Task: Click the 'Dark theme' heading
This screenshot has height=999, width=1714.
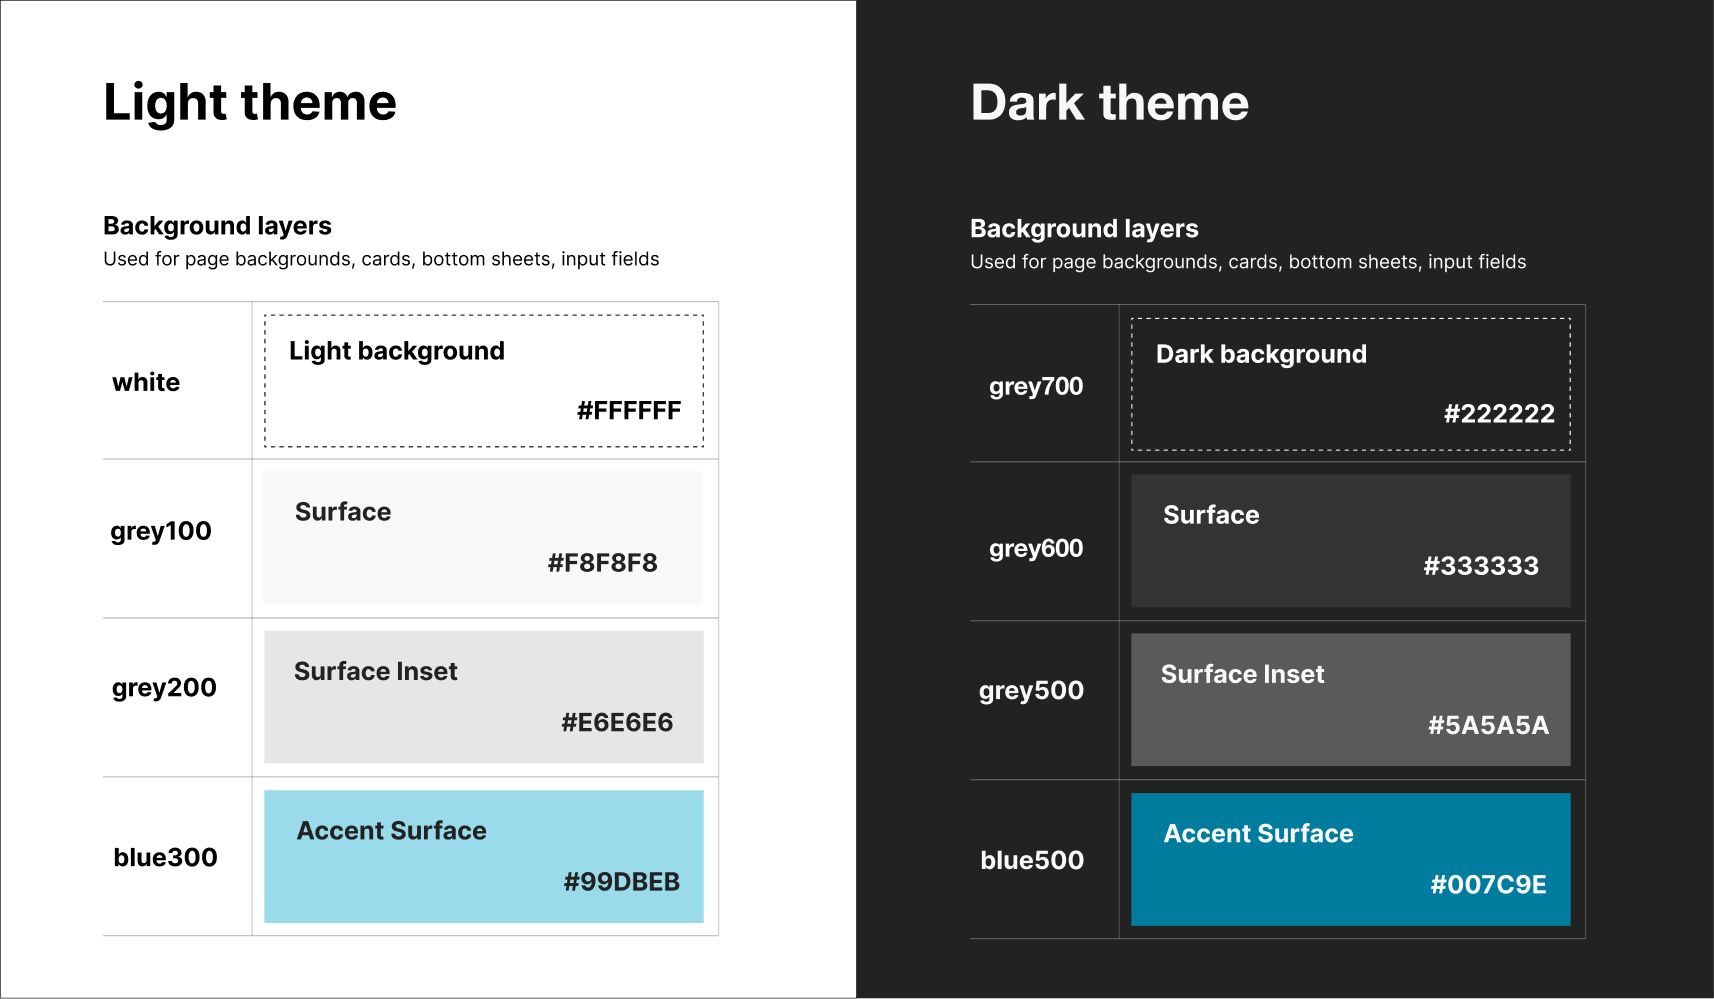Action: (x=1110, y=102)
